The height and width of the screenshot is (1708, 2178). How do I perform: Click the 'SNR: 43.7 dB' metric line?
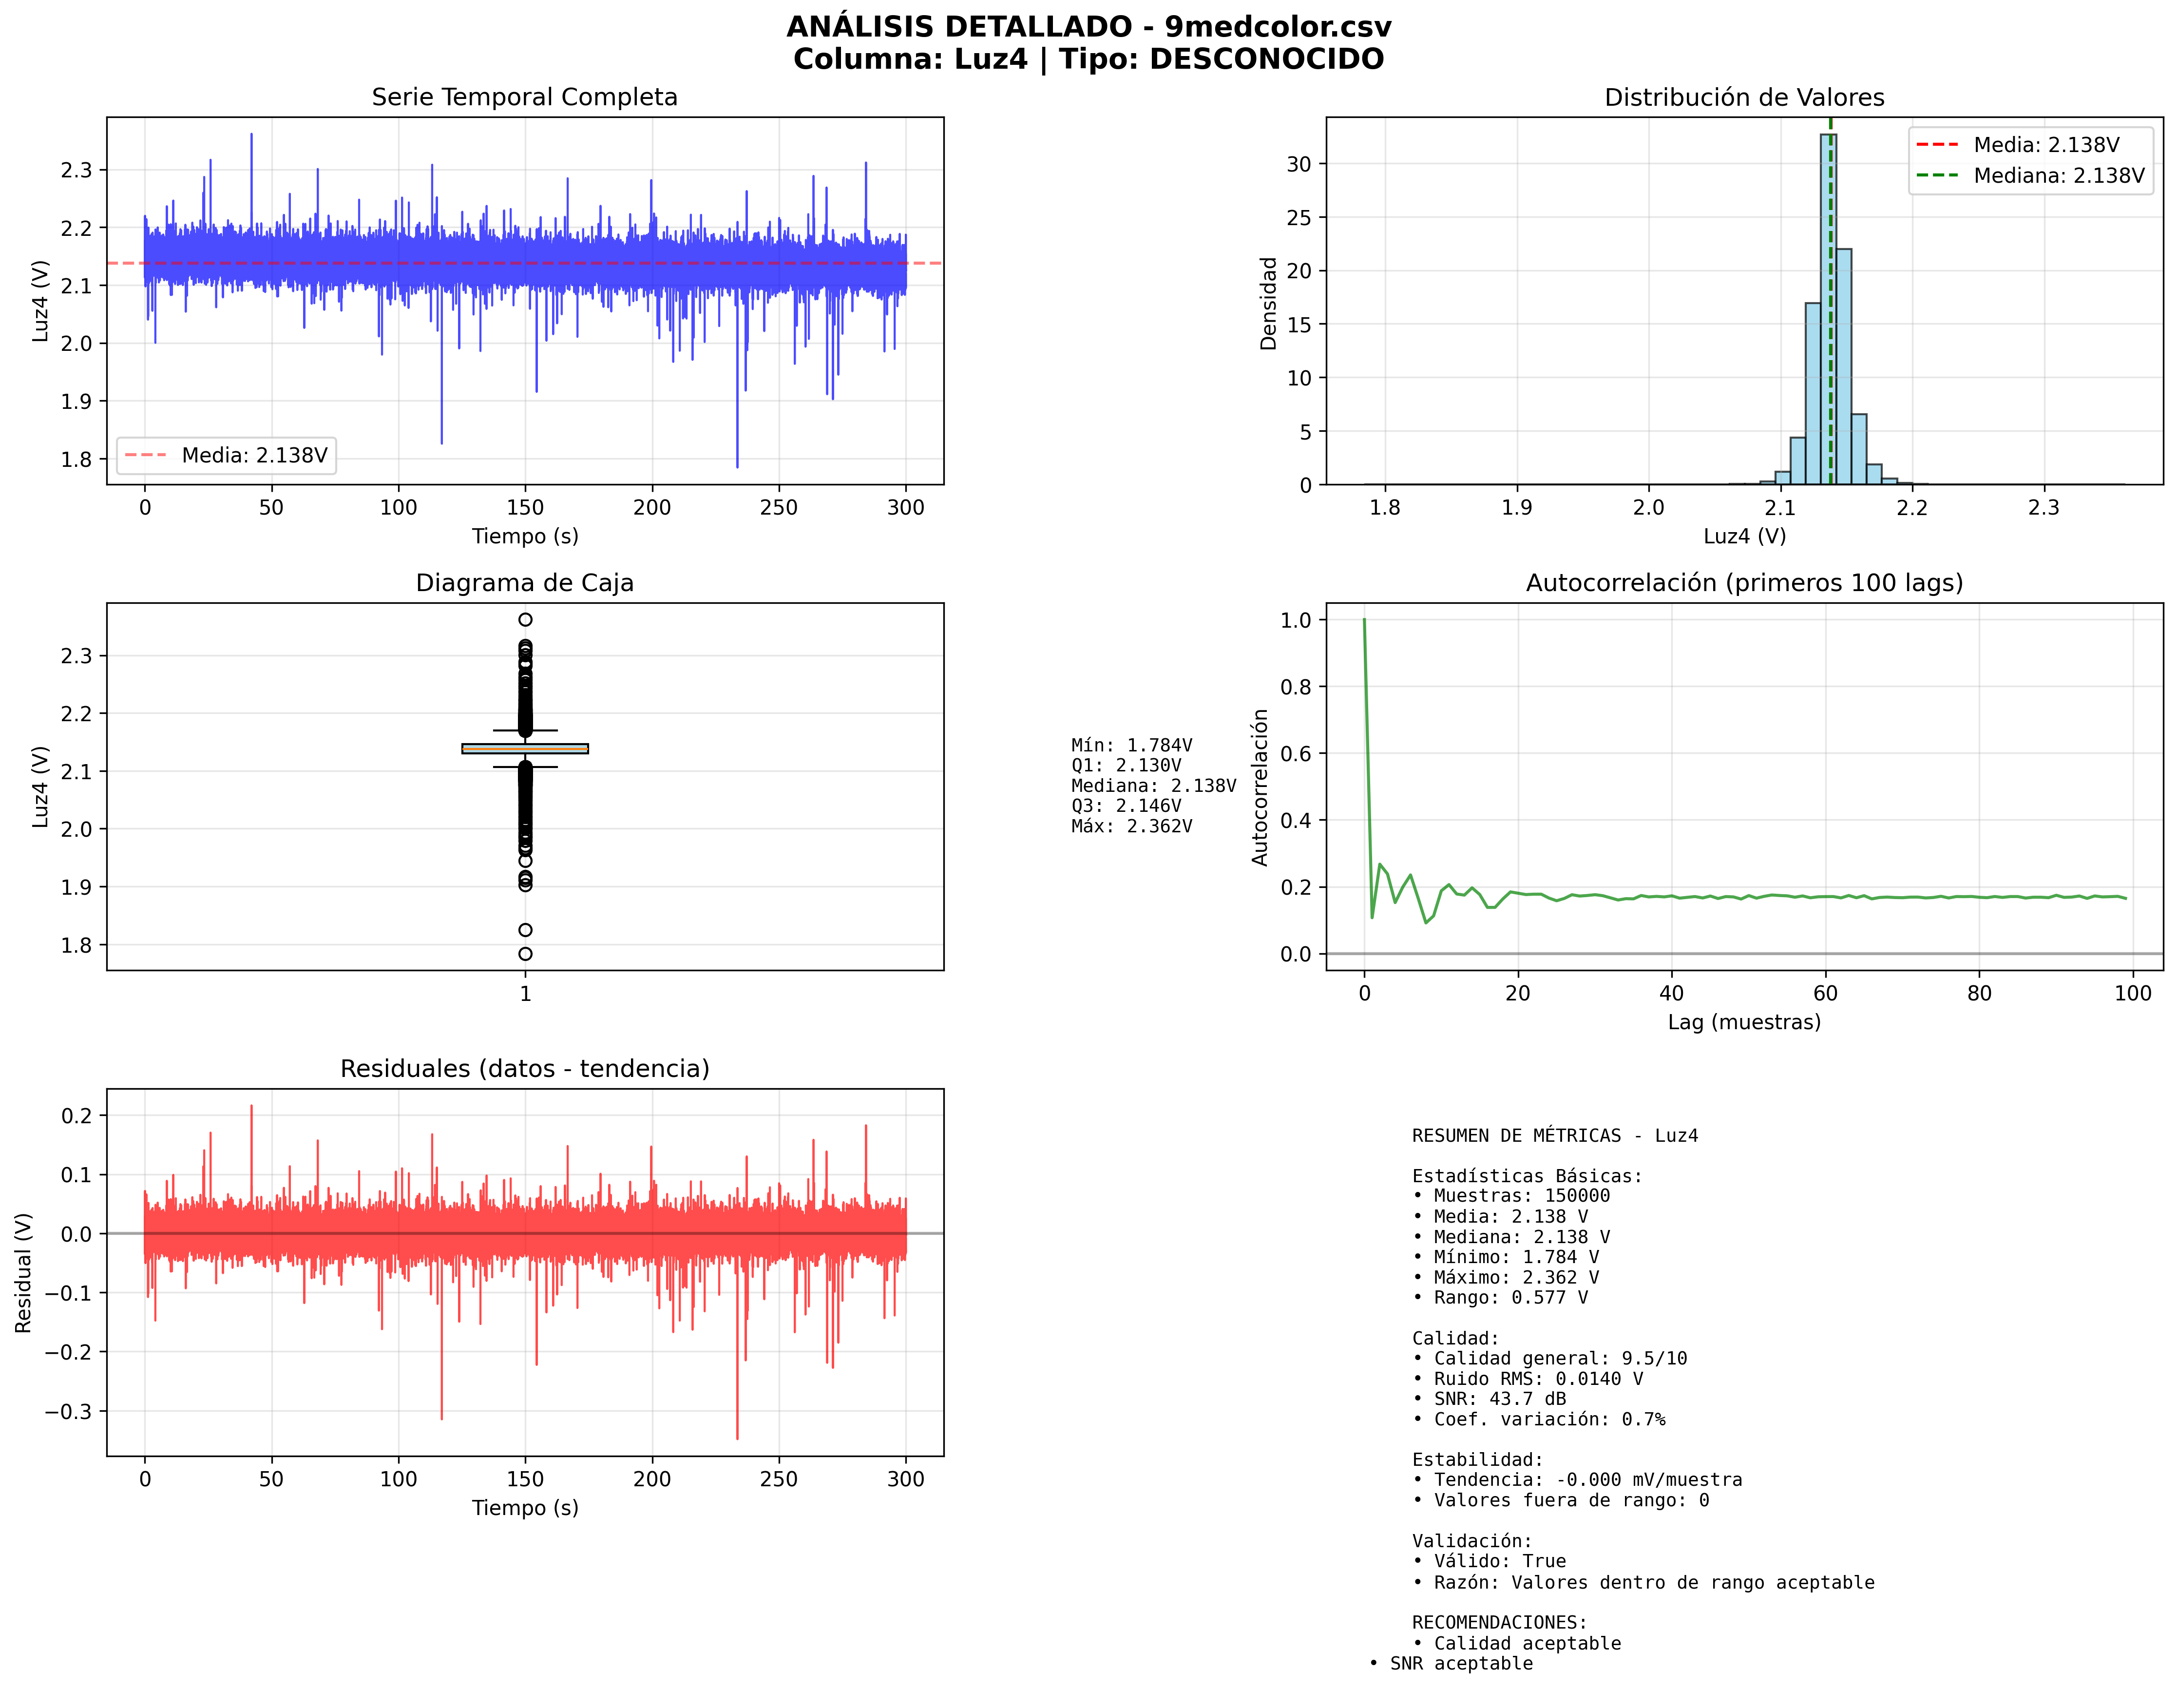pos(1489,1399)
